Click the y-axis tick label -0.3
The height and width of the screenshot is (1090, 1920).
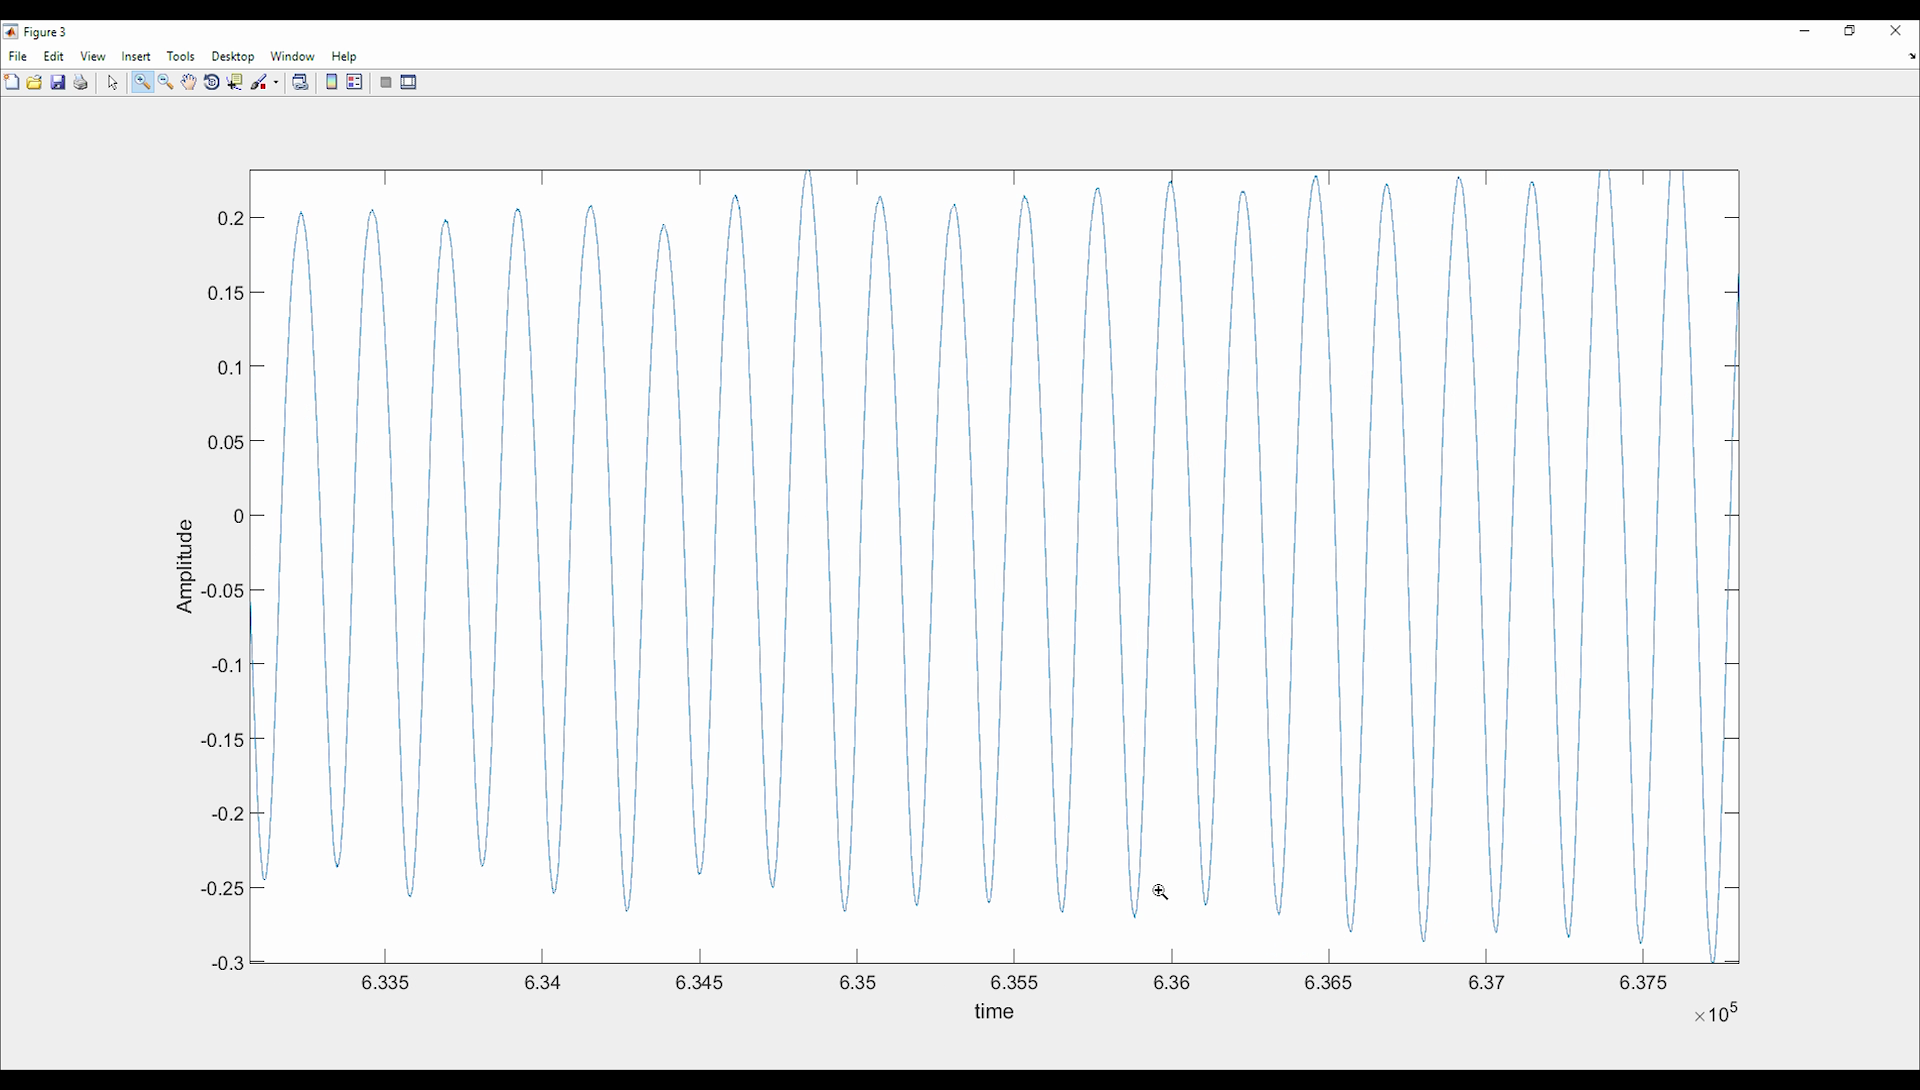tap(228, 963)
